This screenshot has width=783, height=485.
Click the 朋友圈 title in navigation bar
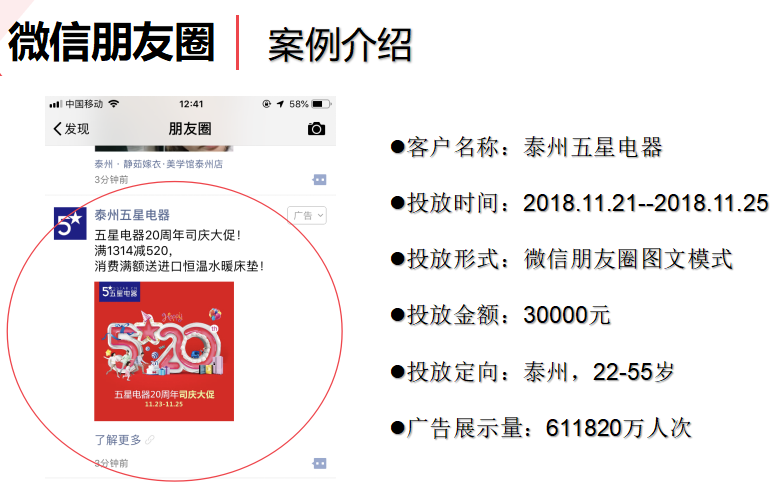point(190,129)
